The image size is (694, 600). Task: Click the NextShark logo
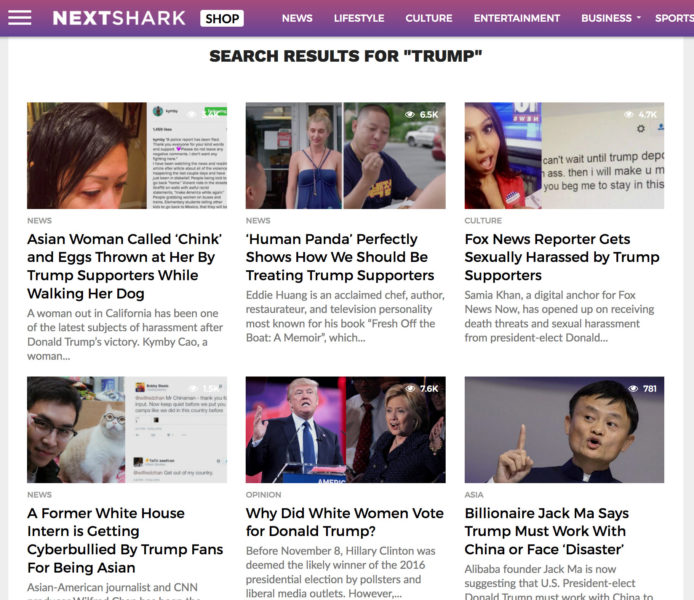119,18
